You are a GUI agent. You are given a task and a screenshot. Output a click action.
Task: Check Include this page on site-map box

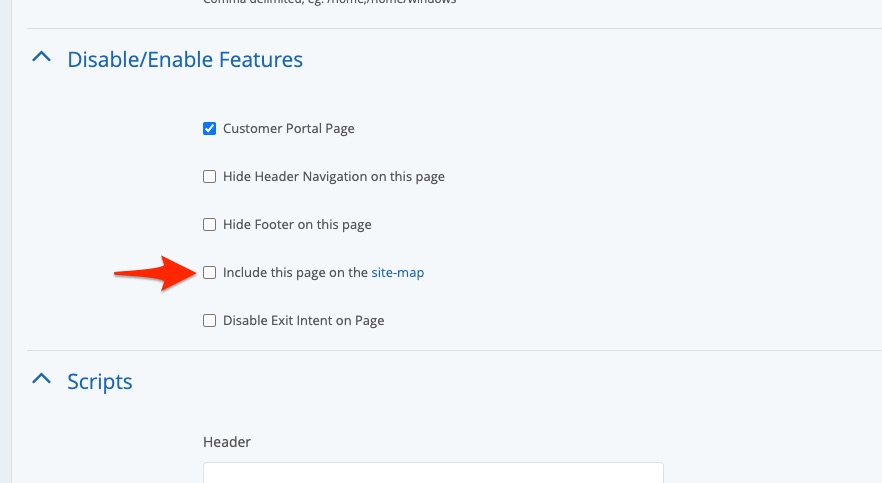pos(210,272)
